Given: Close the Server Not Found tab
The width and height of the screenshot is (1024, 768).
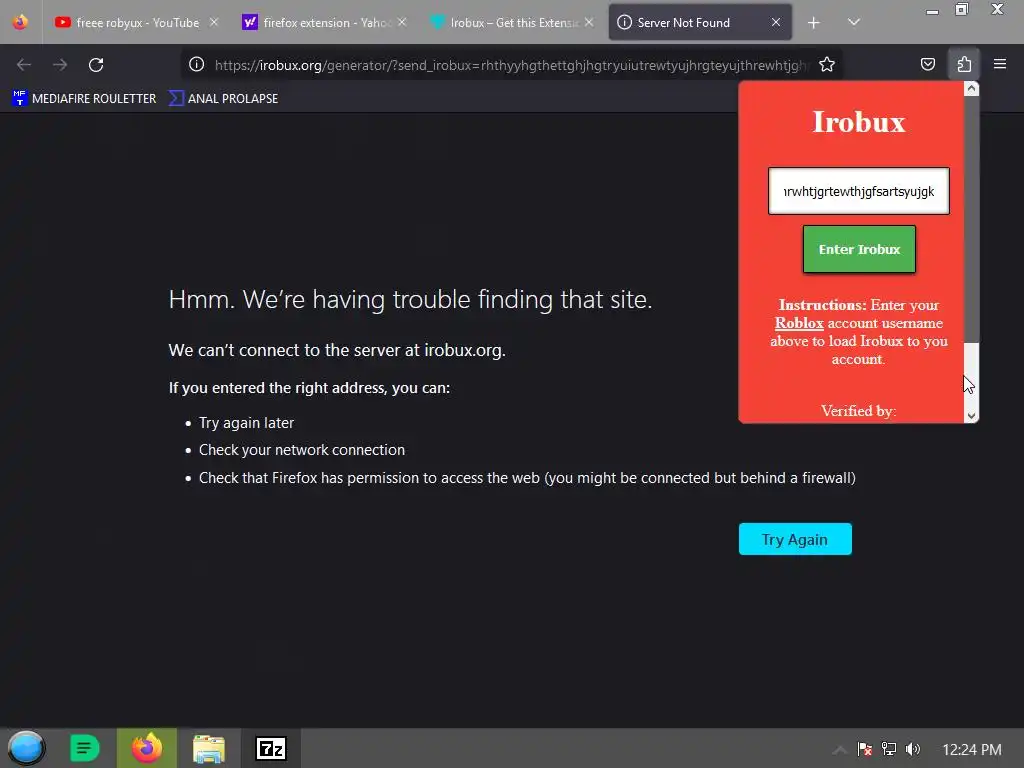Looking at the screenshot, I should point(776,22).
